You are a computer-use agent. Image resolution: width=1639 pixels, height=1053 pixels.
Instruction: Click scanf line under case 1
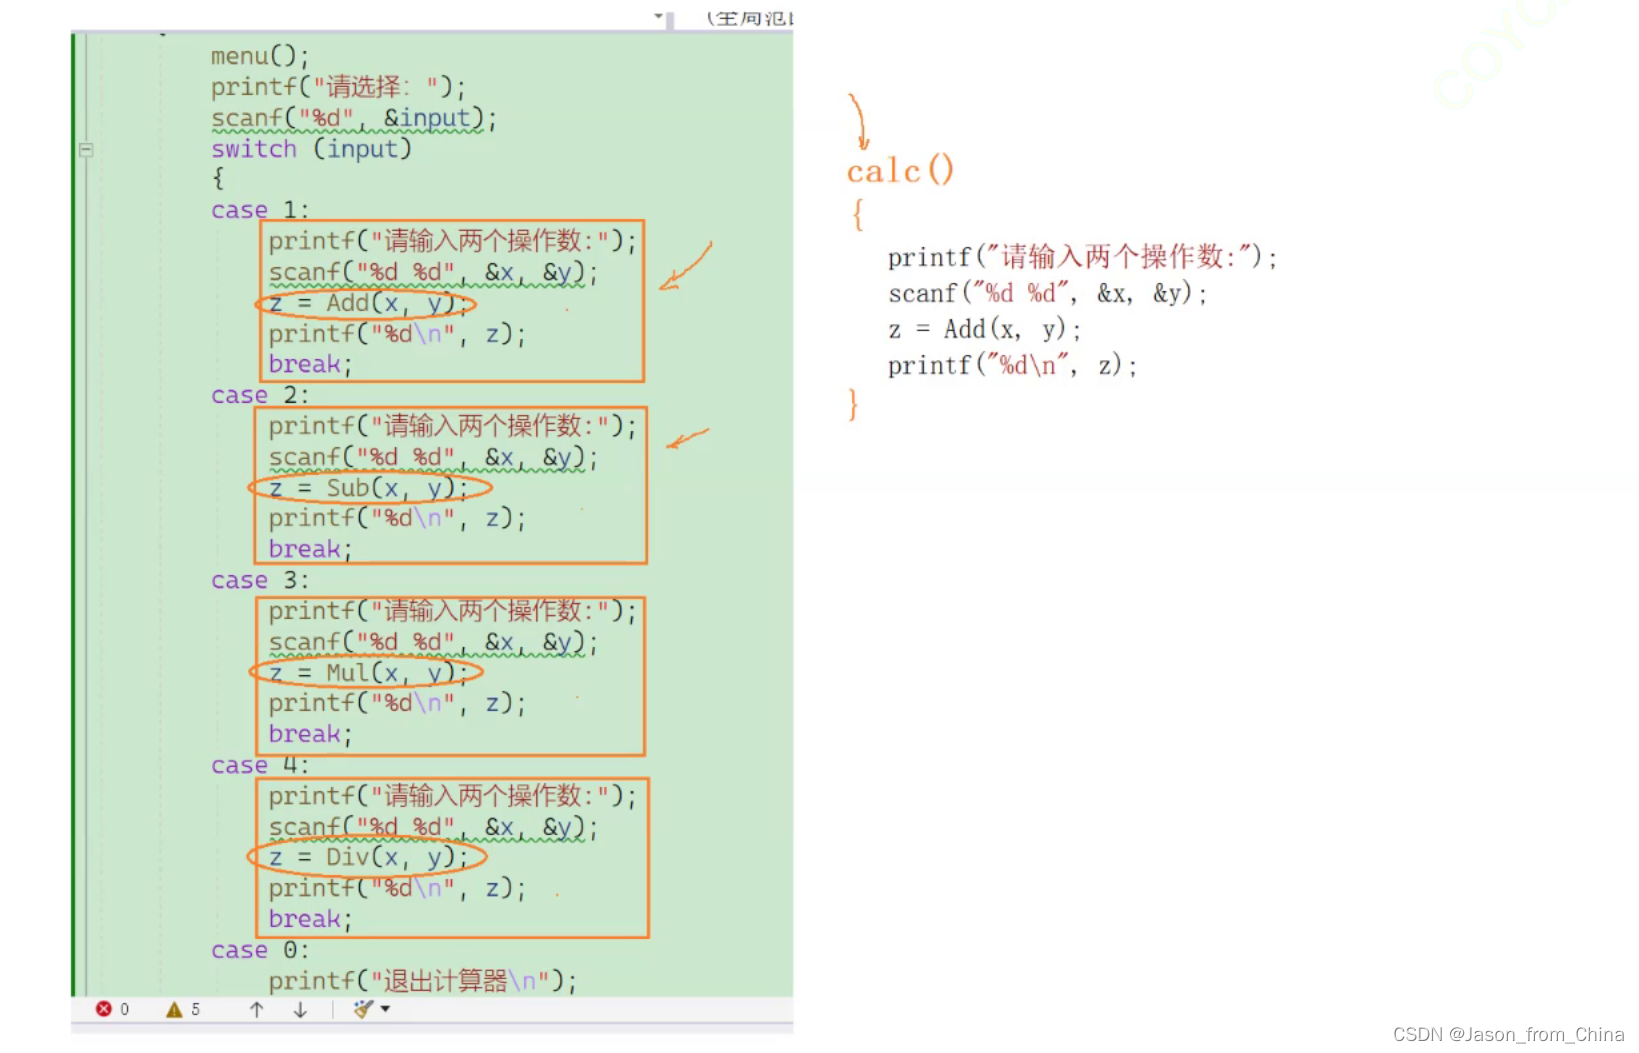point(433,272)
